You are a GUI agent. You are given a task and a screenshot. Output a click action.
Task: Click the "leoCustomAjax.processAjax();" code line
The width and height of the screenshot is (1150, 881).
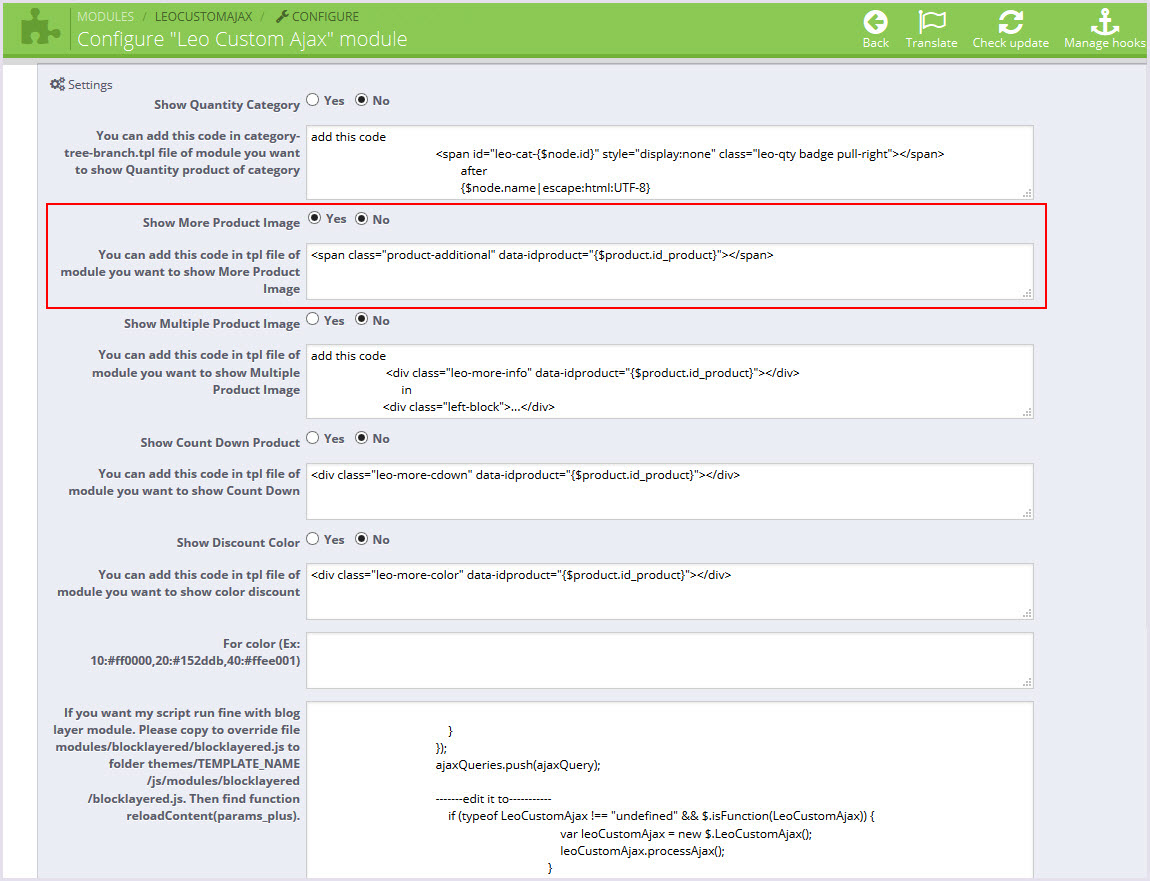pyautogui.click(x=642, y=851)
